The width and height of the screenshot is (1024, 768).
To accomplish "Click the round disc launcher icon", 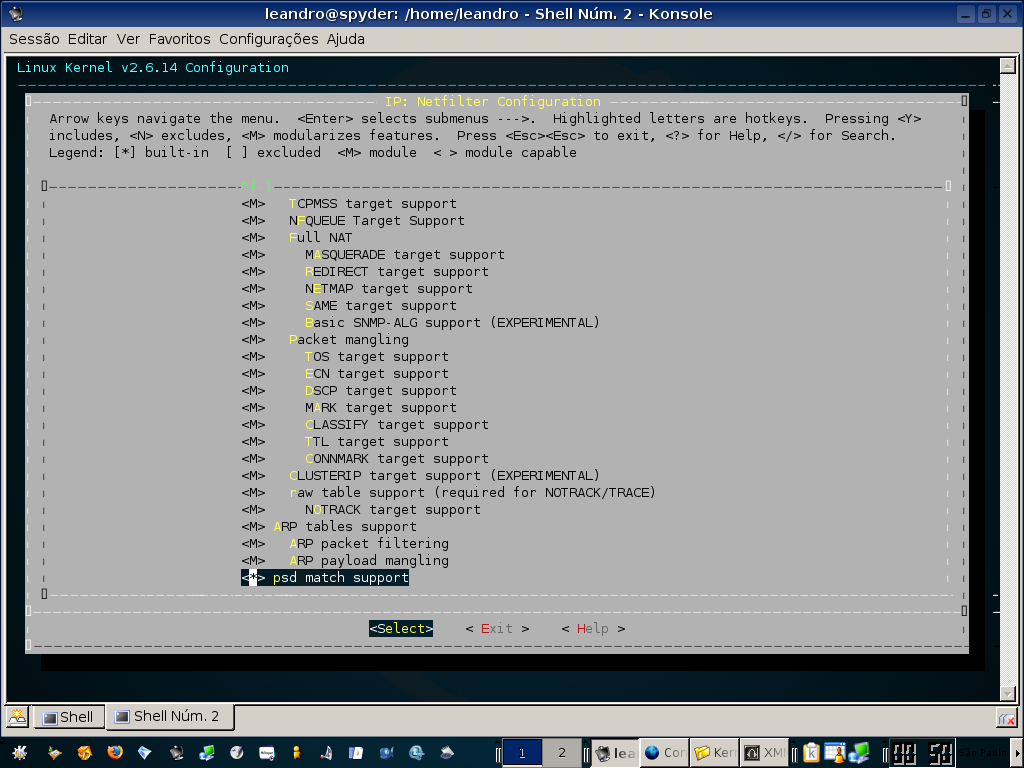I will point(236,753).
